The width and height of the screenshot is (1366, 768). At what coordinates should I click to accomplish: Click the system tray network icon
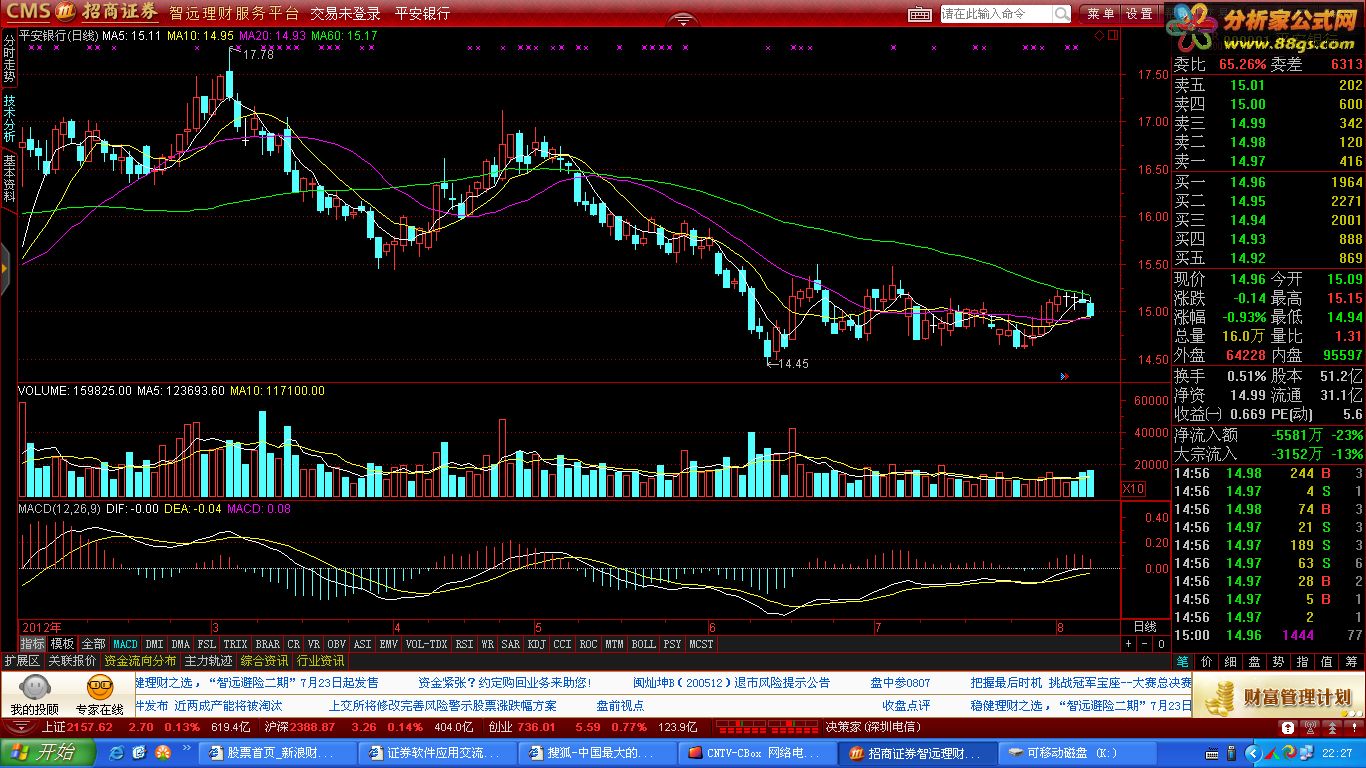click(x=1306, y=753)
